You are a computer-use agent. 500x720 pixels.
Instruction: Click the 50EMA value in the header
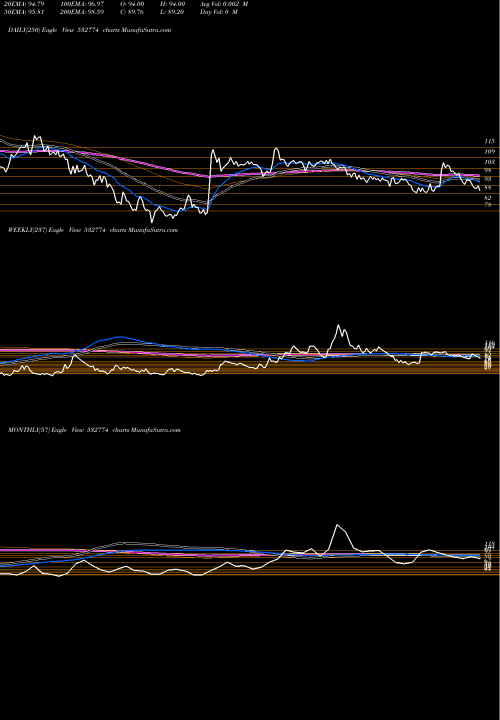[x=22, y=11]
